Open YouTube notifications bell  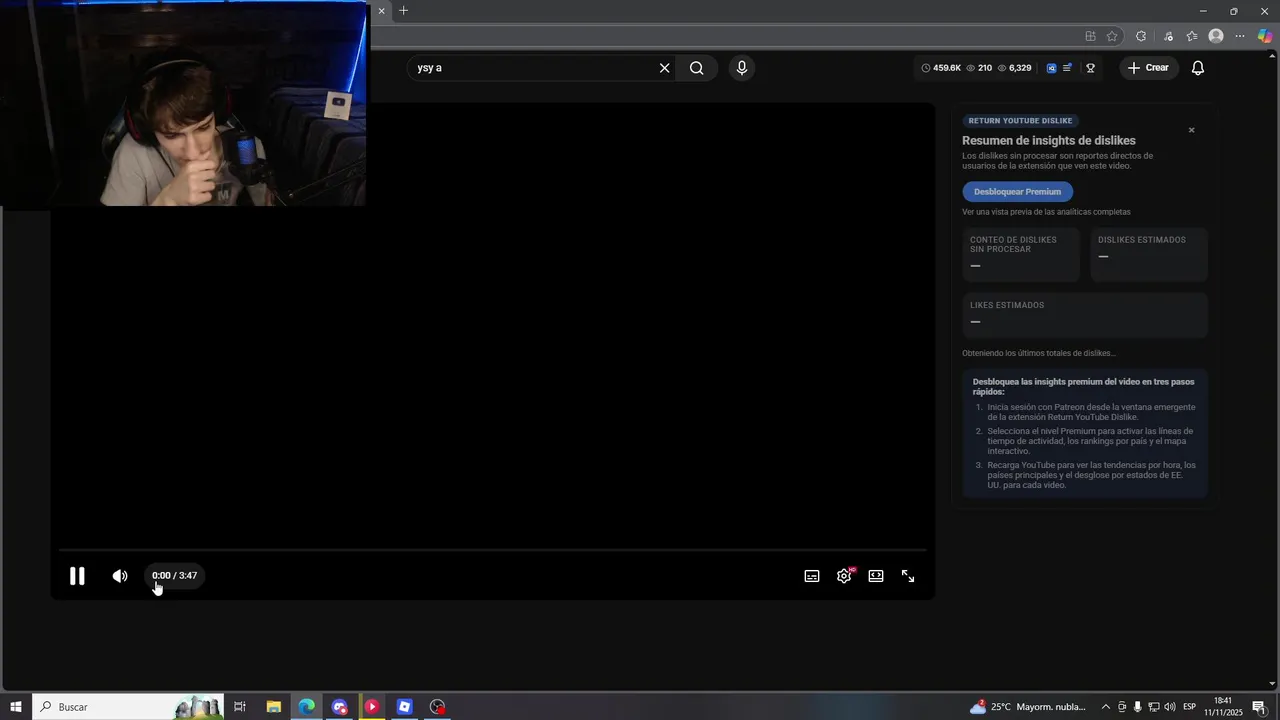point(1197,68)
